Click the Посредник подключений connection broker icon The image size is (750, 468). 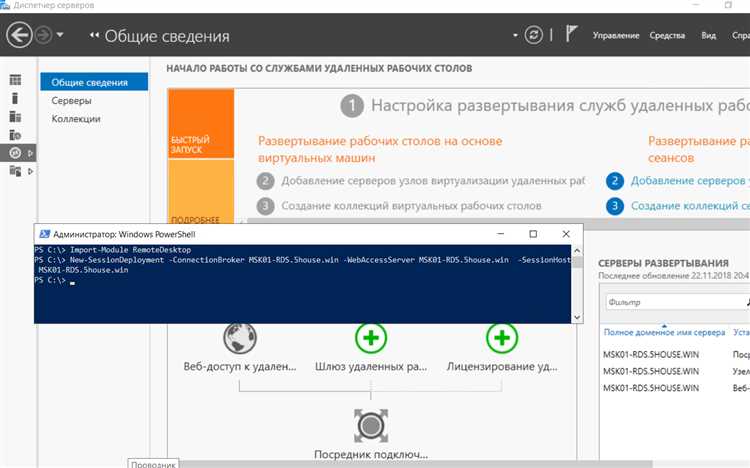tap(371, 425)
